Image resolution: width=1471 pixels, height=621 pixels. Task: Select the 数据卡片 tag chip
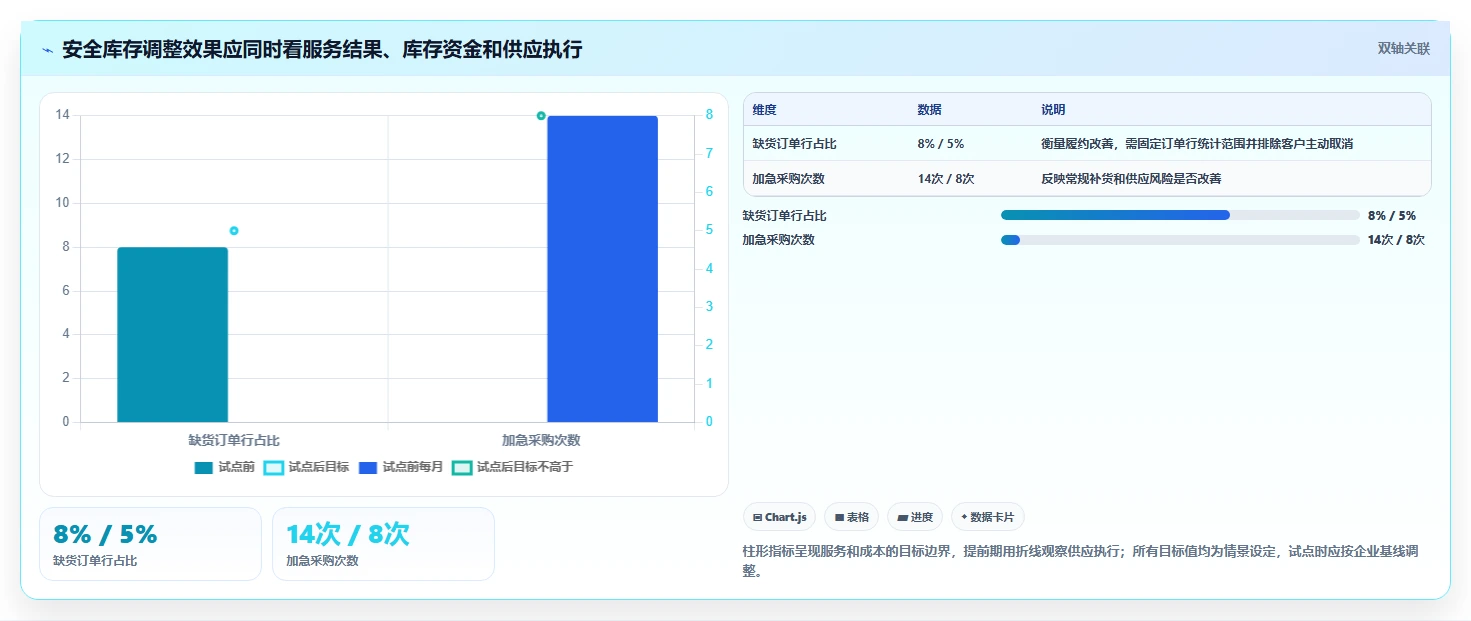click(987, 517)
